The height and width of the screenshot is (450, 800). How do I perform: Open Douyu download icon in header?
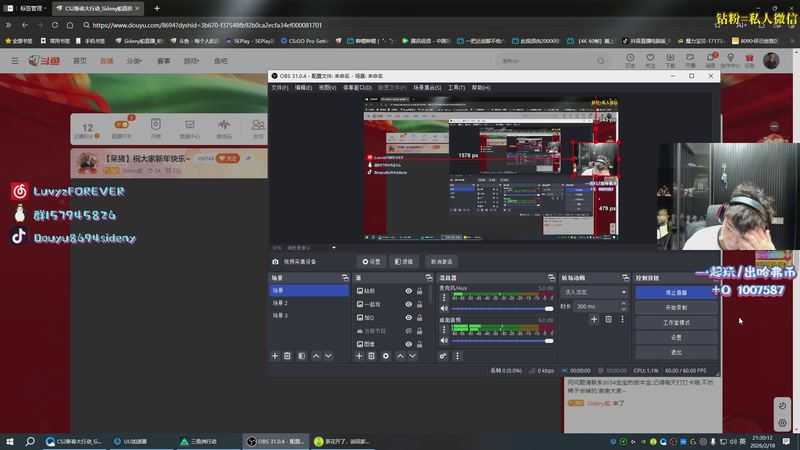click(670, 60)
